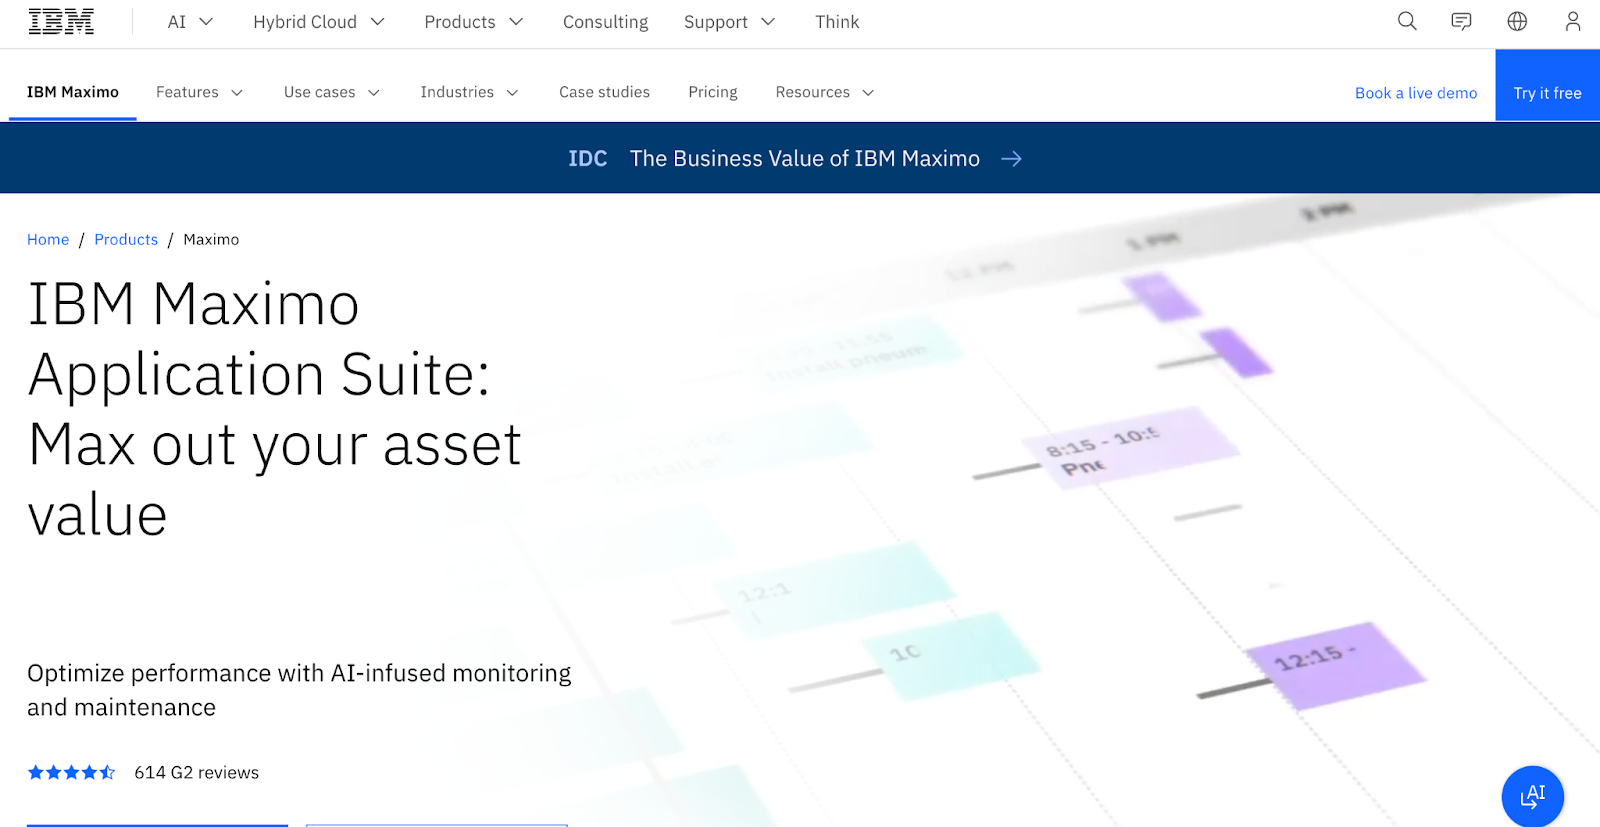Open the AI assistant floating button
1600x827 pixels.
pos(1532,796)
